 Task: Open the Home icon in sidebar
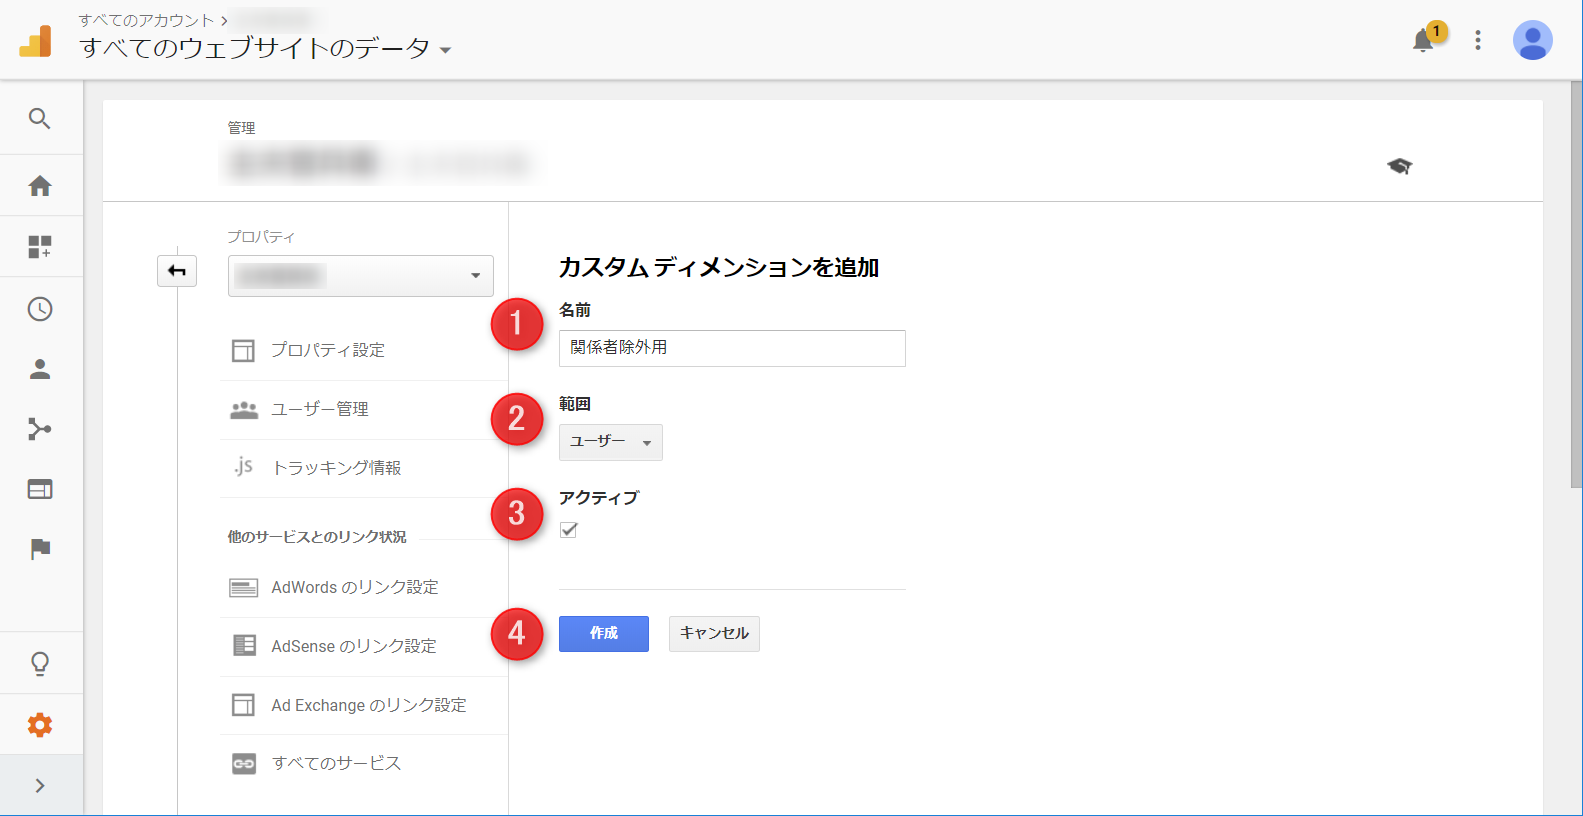pos(40,186)
